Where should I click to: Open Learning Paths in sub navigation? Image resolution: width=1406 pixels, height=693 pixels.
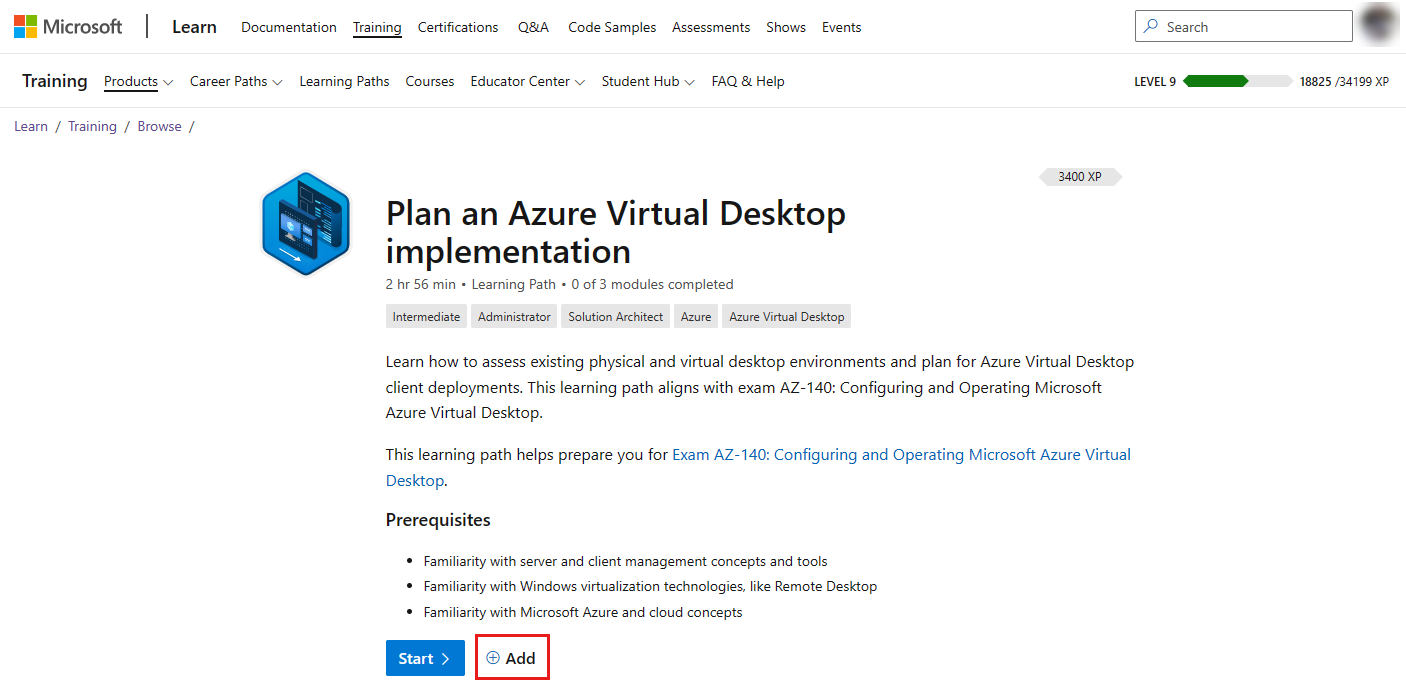coord(344,82)
